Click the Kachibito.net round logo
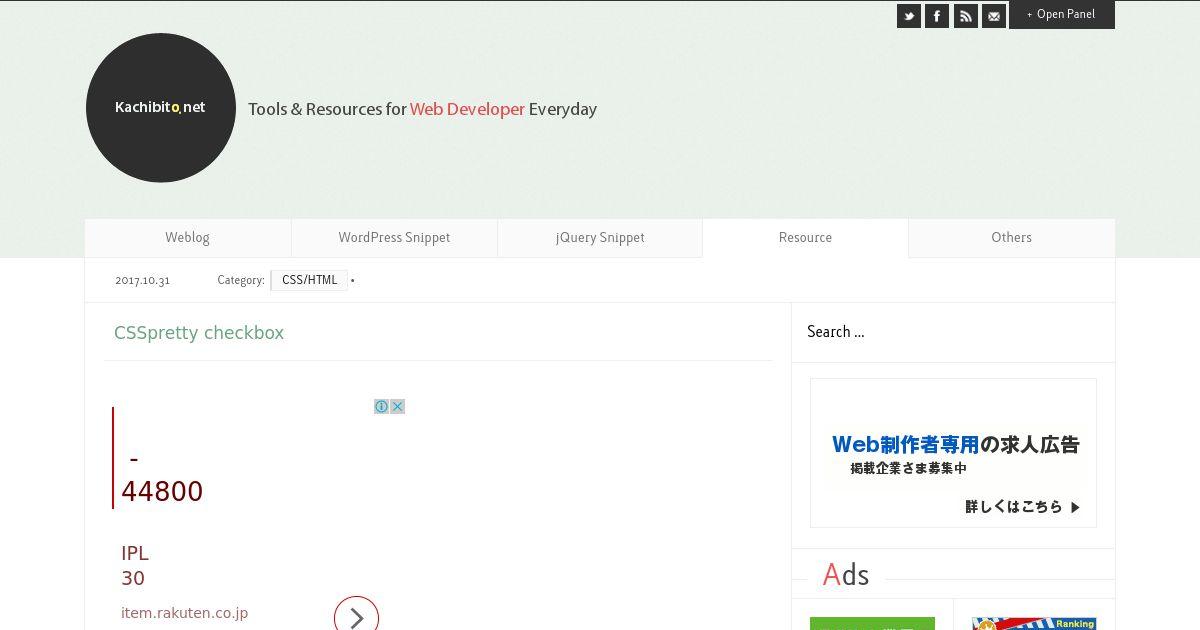The image size is (1200, 630). point(161,108)
